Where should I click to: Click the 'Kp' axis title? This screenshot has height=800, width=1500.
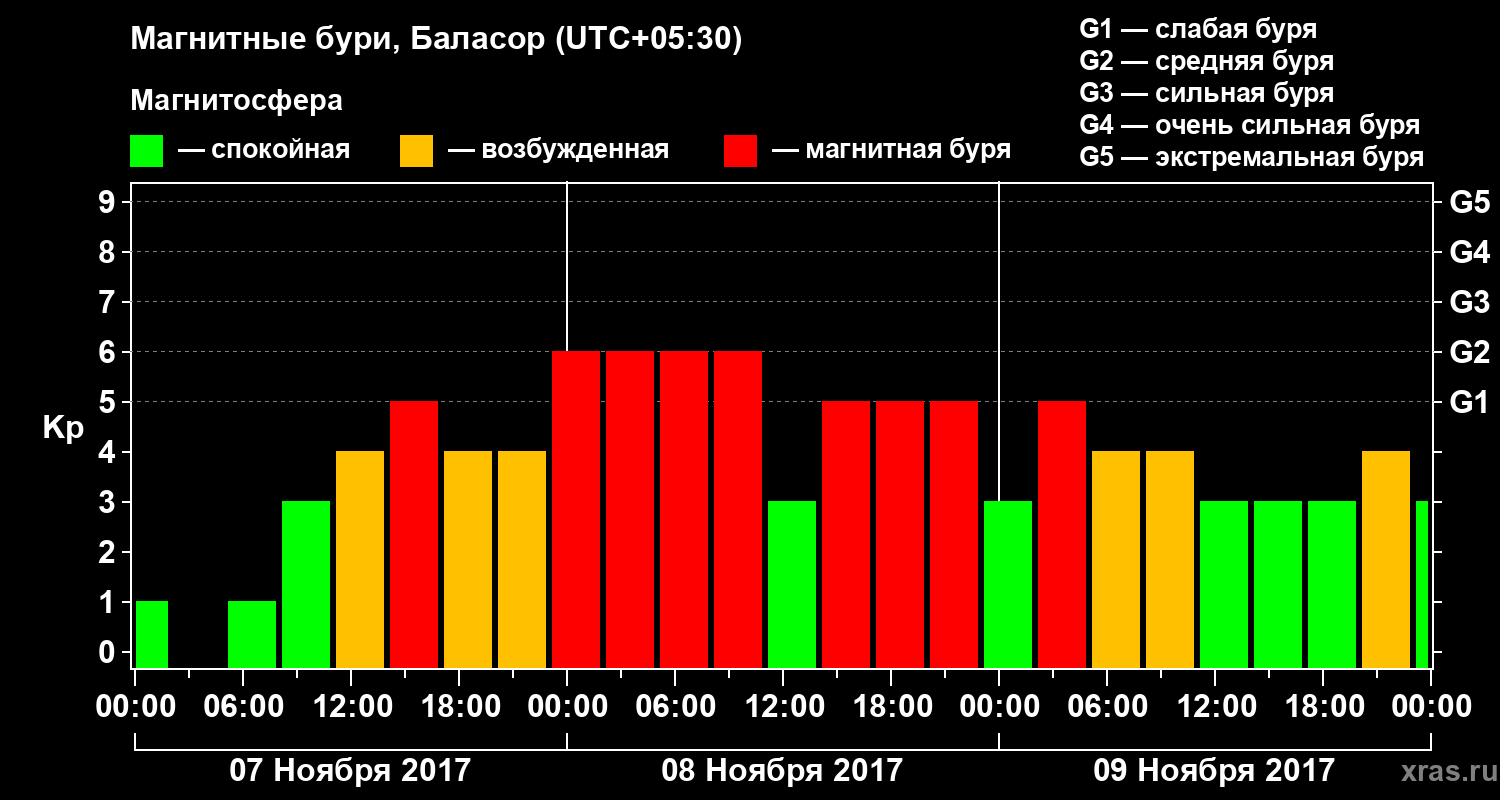[64, 427]
